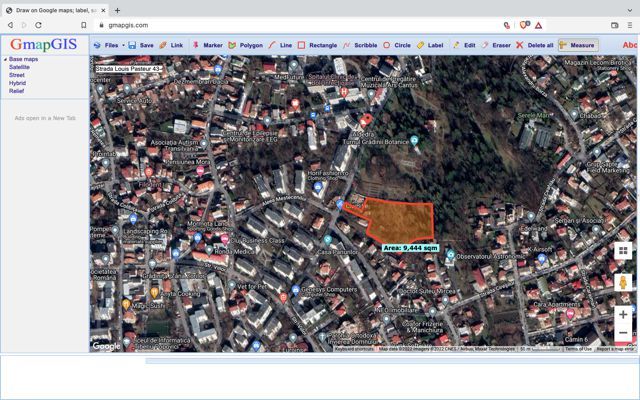Click the Brave Rewards triangle icon
640x400 pixels.
[539, 25]
